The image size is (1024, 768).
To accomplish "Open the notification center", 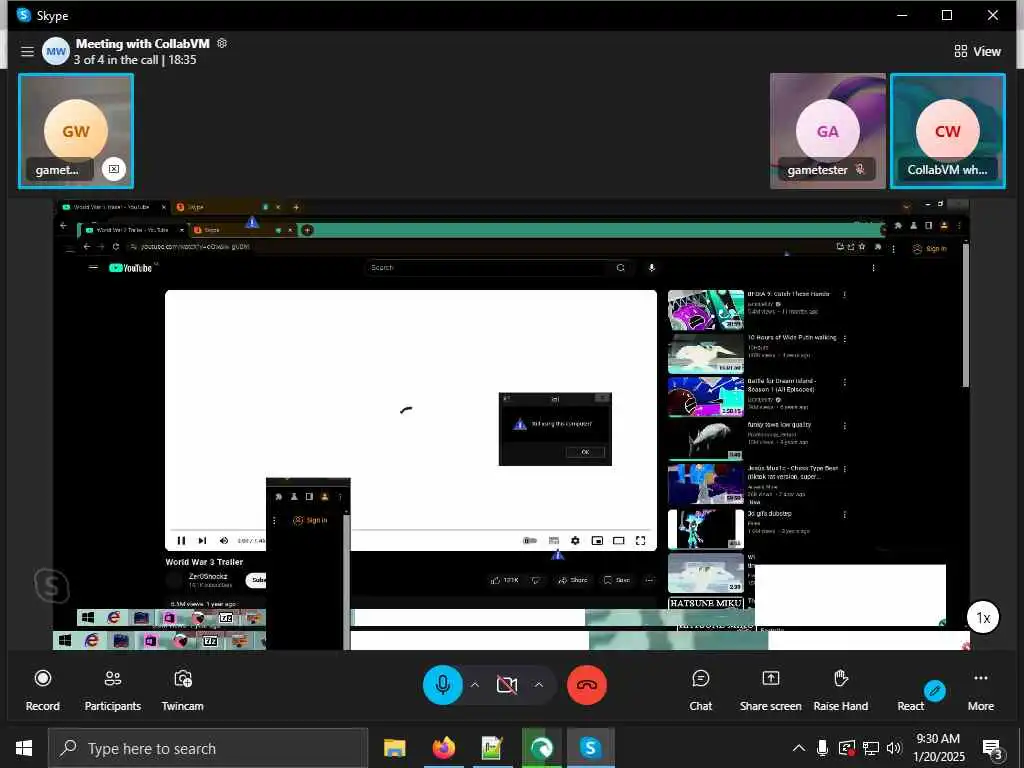I will tap(992, 748).
